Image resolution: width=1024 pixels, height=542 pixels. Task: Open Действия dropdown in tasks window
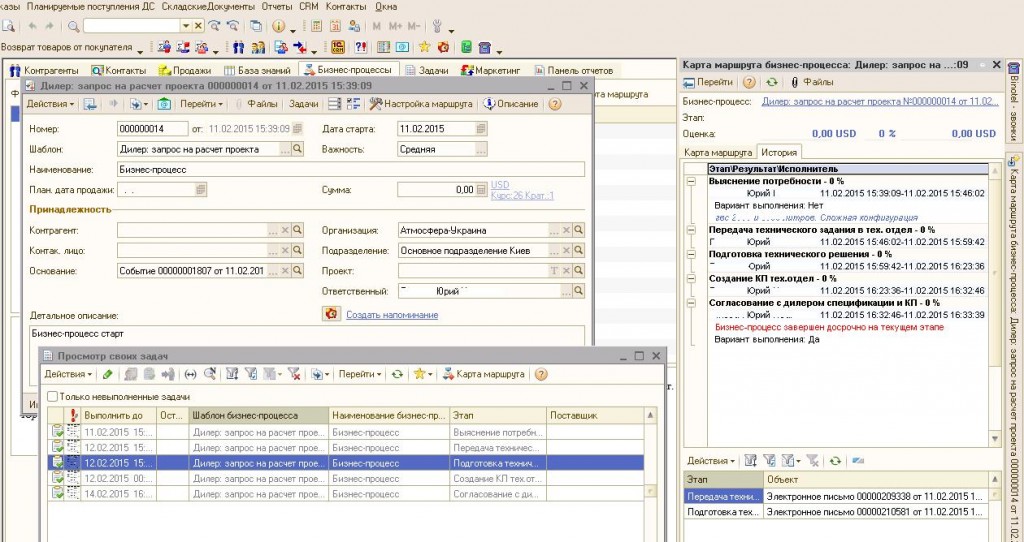(x=68, y=374)
